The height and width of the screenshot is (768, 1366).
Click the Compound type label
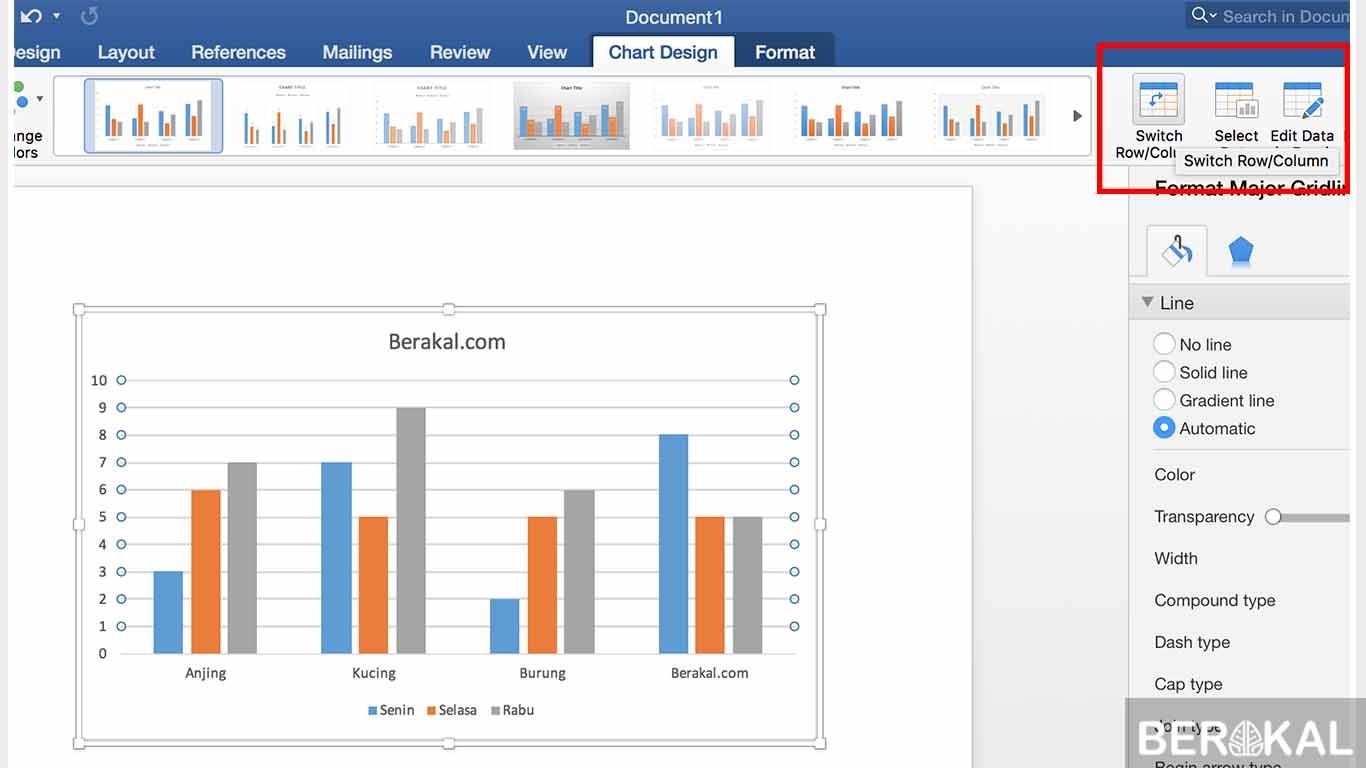pos(1215,601)
